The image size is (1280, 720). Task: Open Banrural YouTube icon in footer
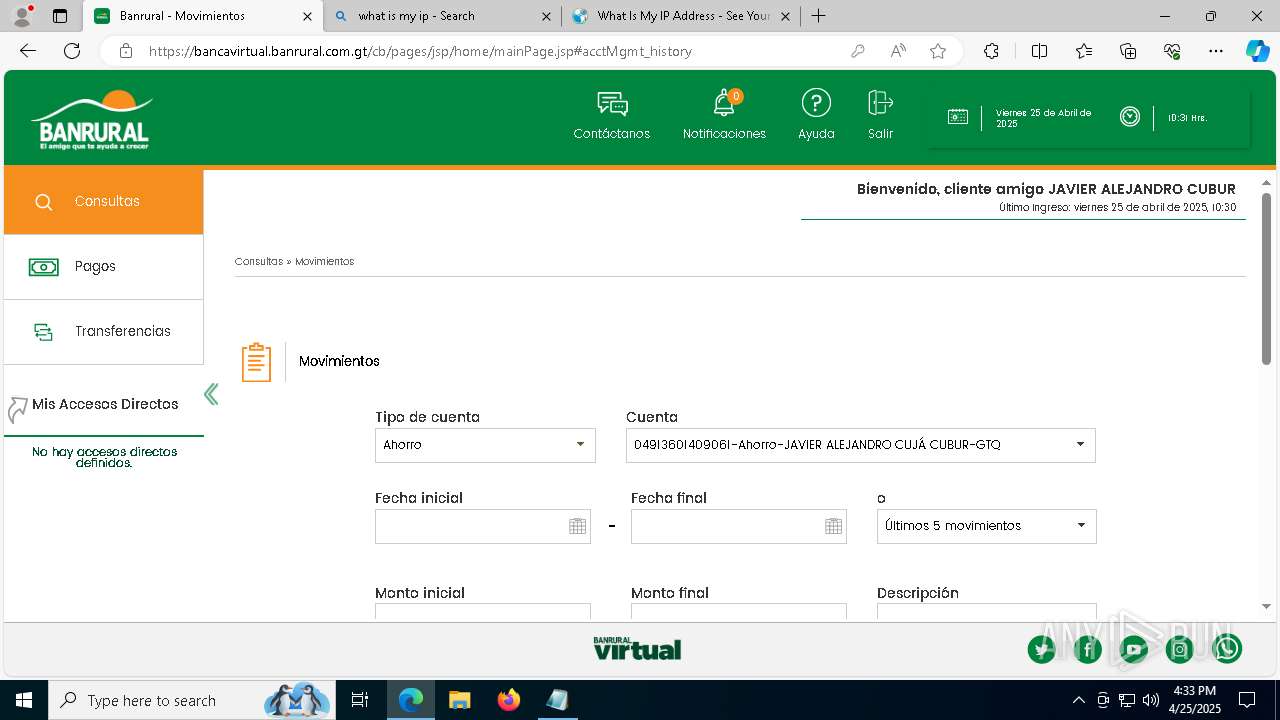(1134, 649)
